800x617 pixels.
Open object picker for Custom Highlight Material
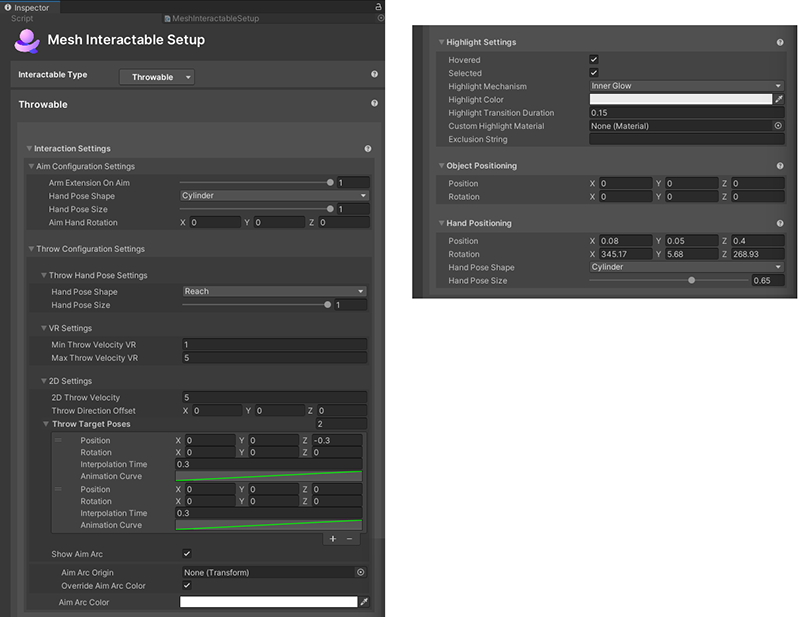pos(778,126)
